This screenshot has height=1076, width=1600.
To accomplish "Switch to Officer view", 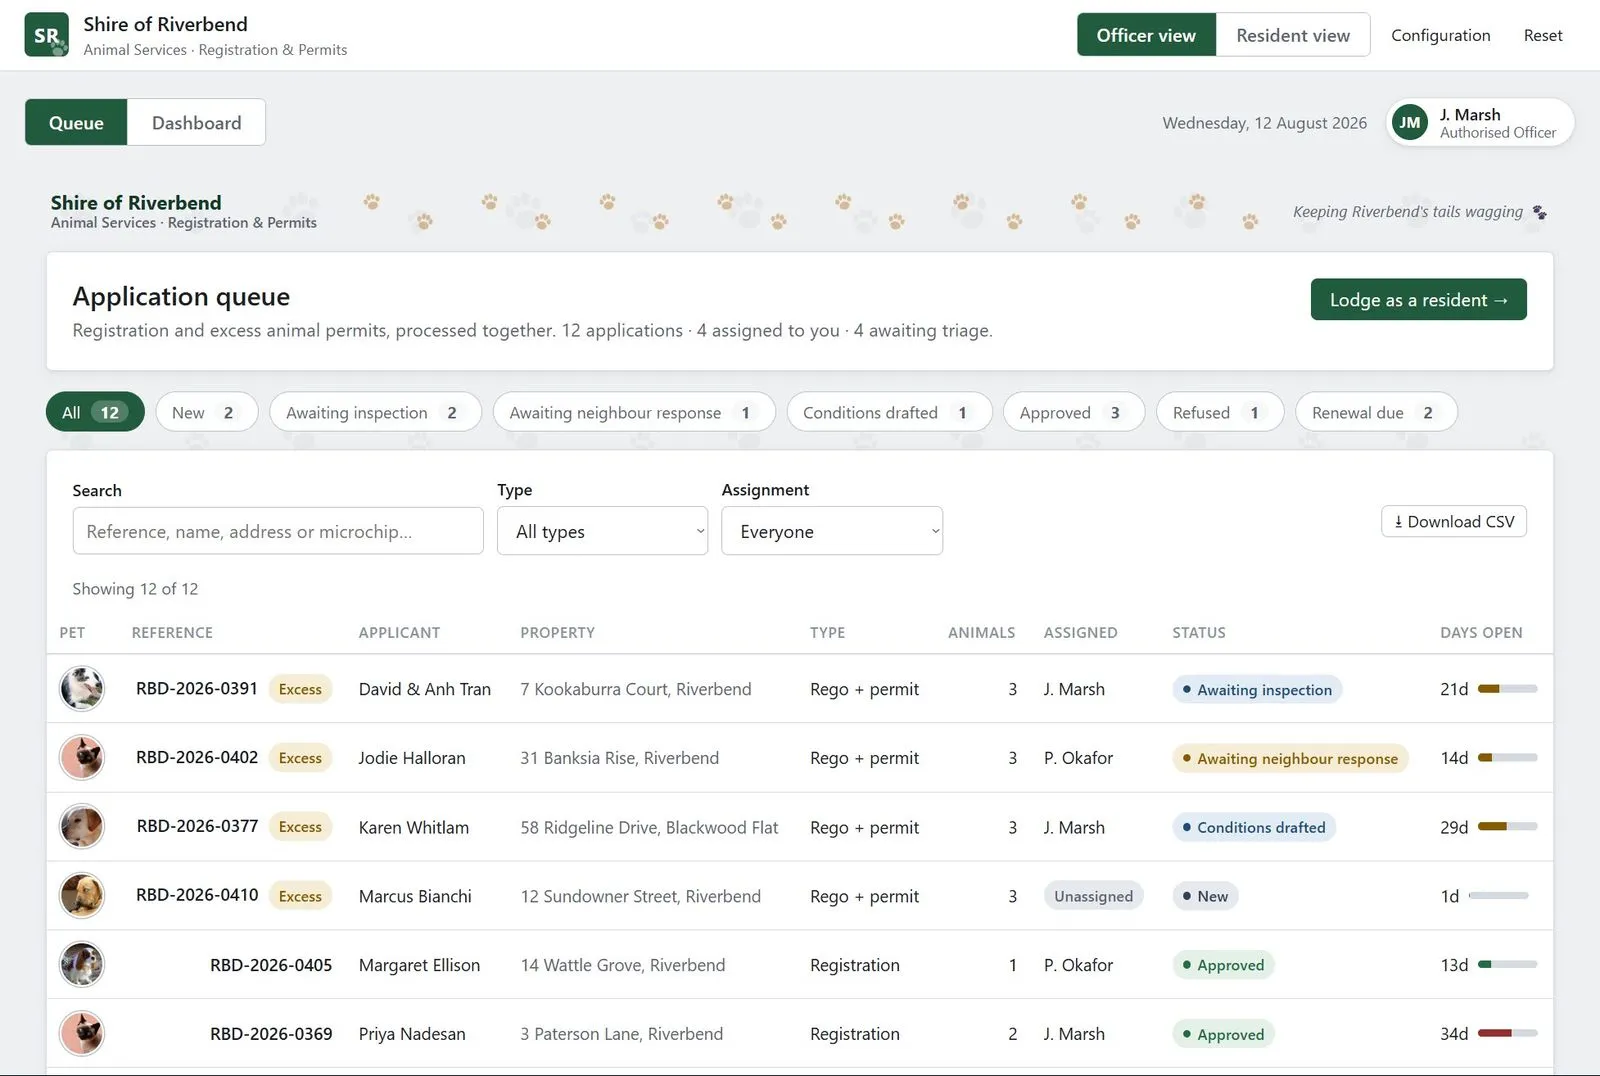I will click(1146, 35).
